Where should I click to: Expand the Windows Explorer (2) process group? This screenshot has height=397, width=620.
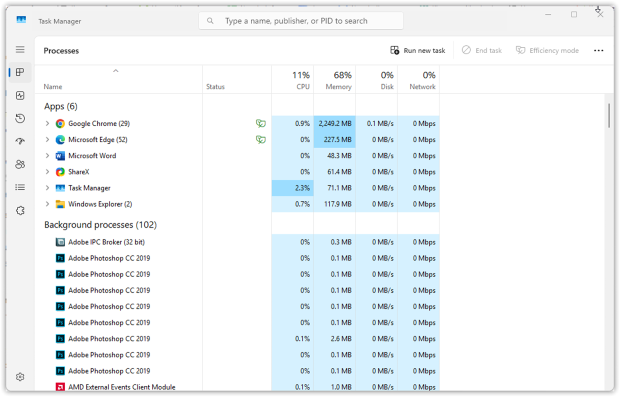pyautogui.click(x=47, y=204)
